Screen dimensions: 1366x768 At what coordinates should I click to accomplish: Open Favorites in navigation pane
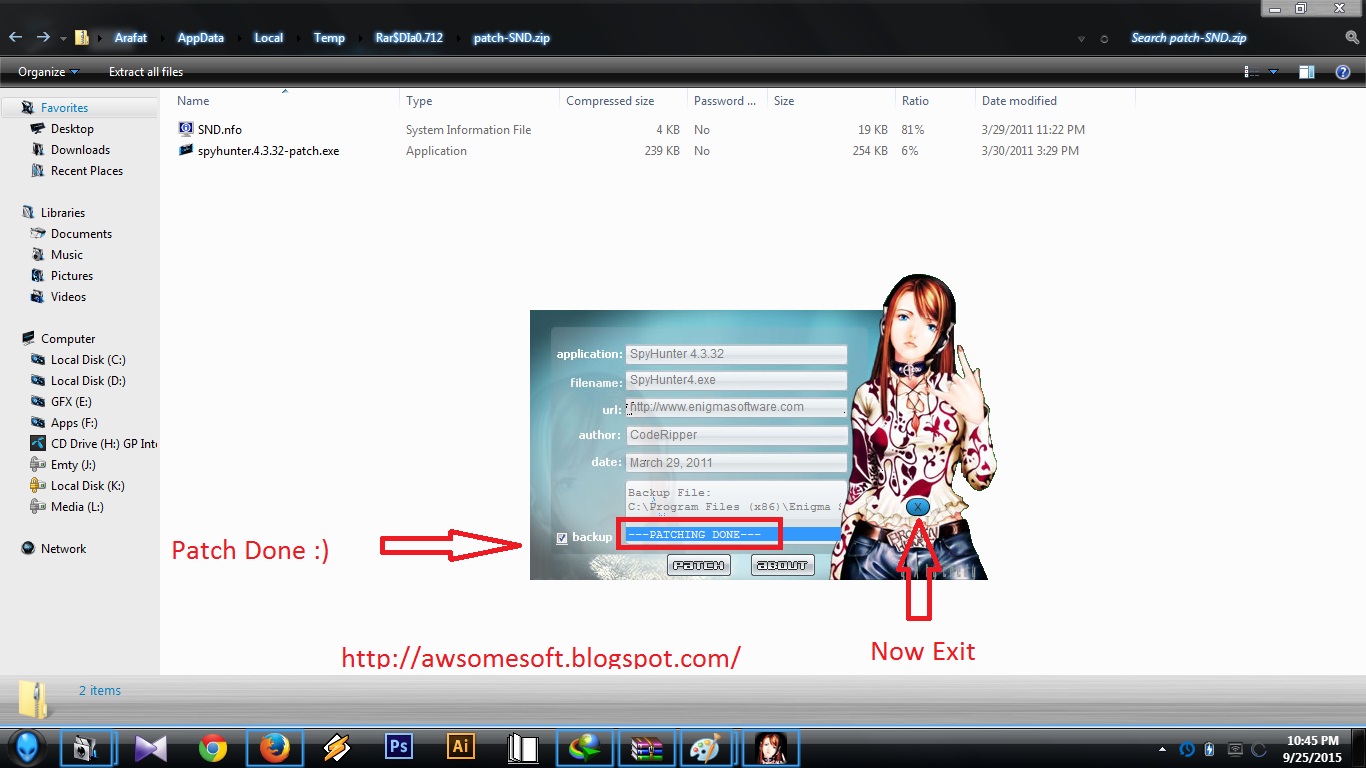64,108
